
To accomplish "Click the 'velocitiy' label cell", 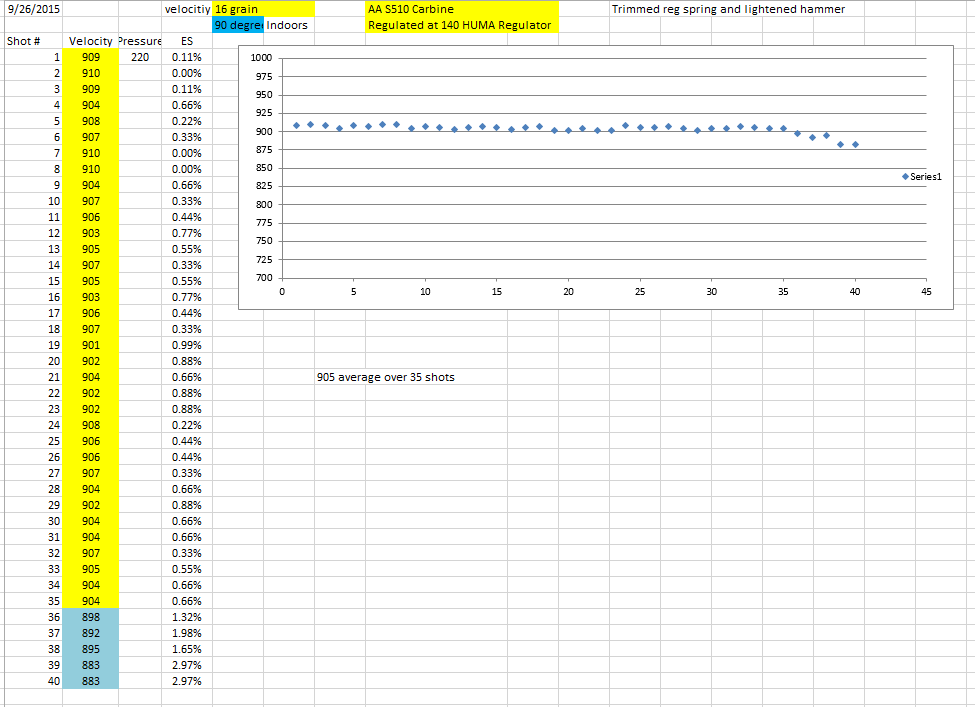I will 187,9.
